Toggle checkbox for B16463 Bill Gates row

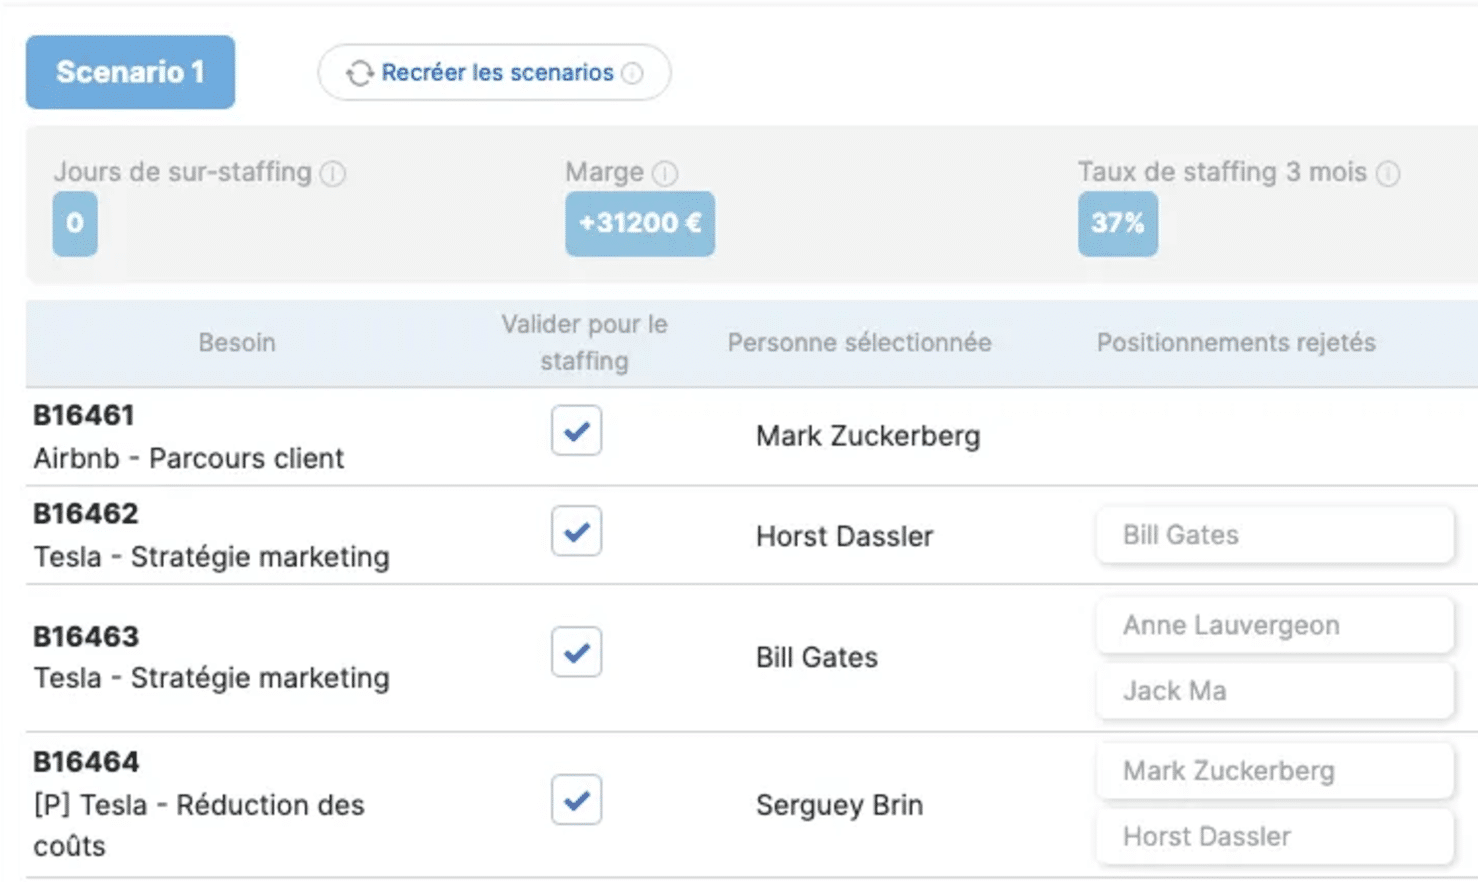tap(576, 652)
